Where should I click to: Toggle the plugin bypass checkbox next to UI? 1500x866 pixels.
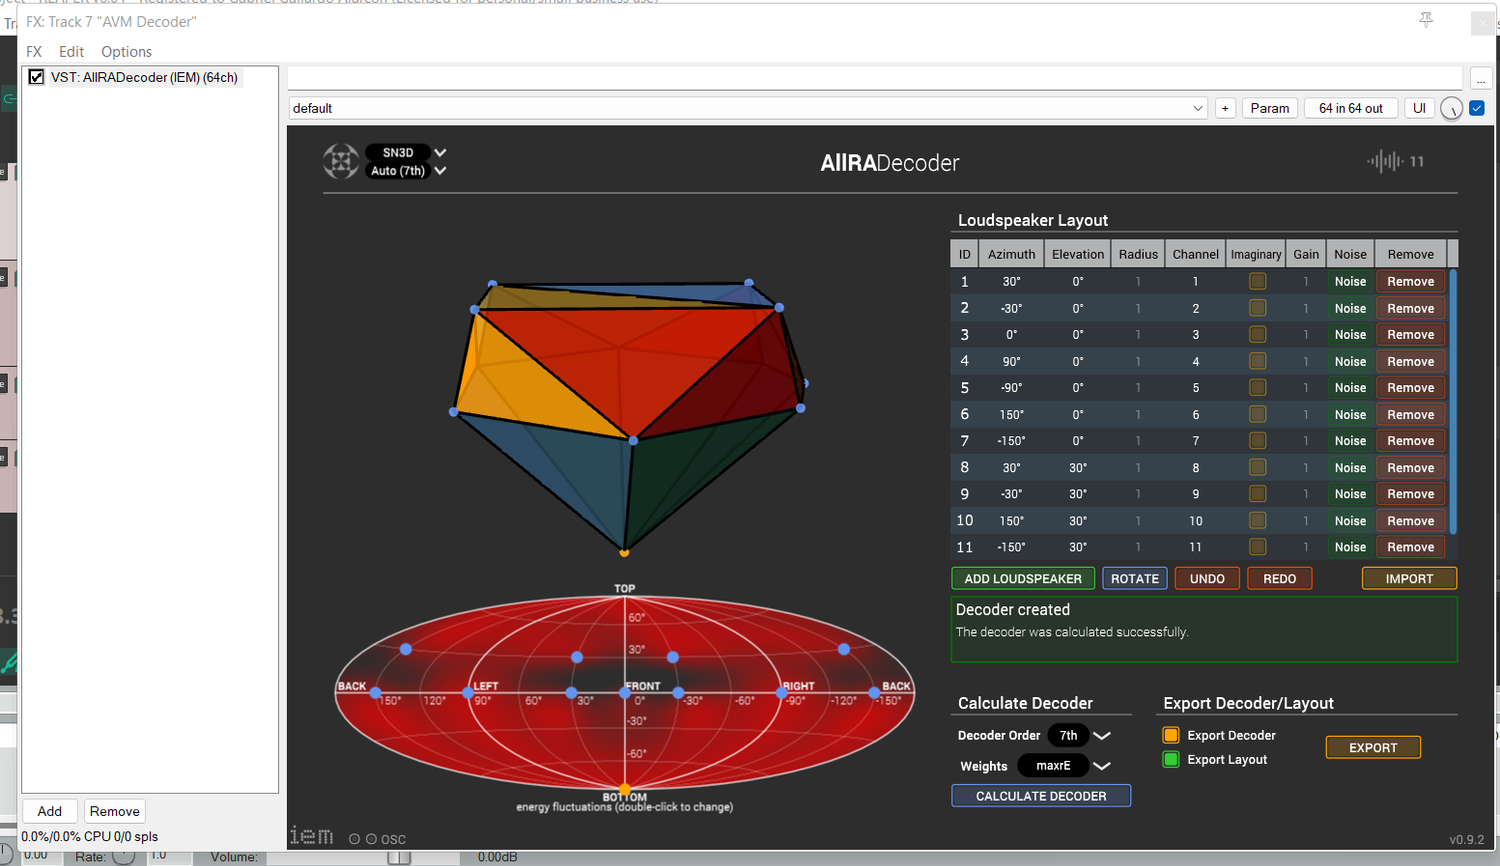coord(1477,108)
